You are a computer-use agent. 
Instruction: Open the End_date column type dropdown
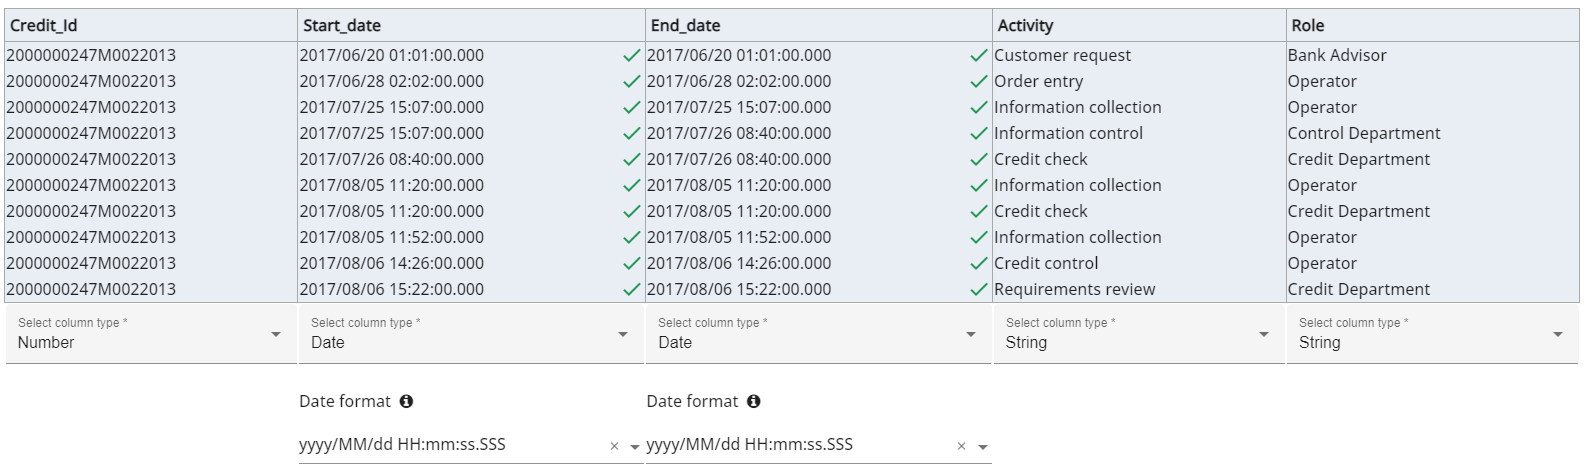[819, 334]
